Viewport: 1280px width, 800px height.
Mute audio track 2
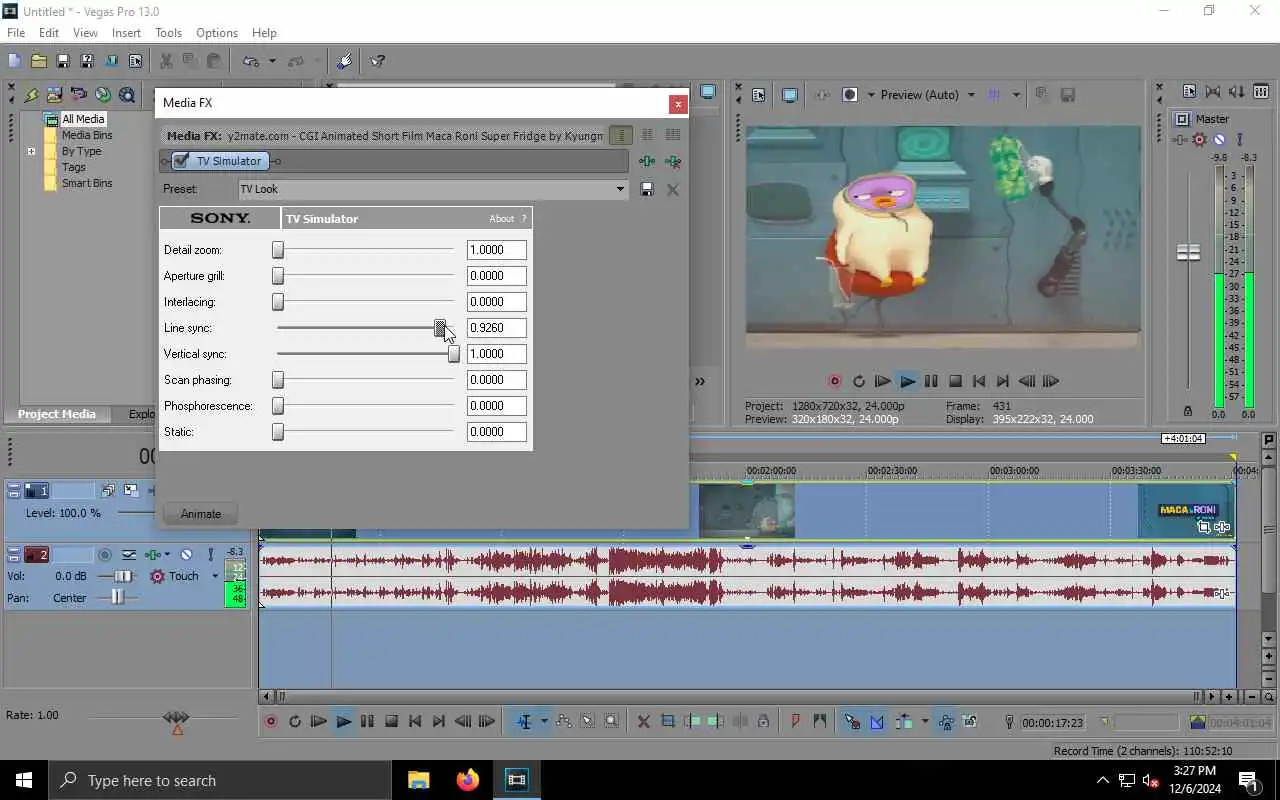tap(186, 554)
